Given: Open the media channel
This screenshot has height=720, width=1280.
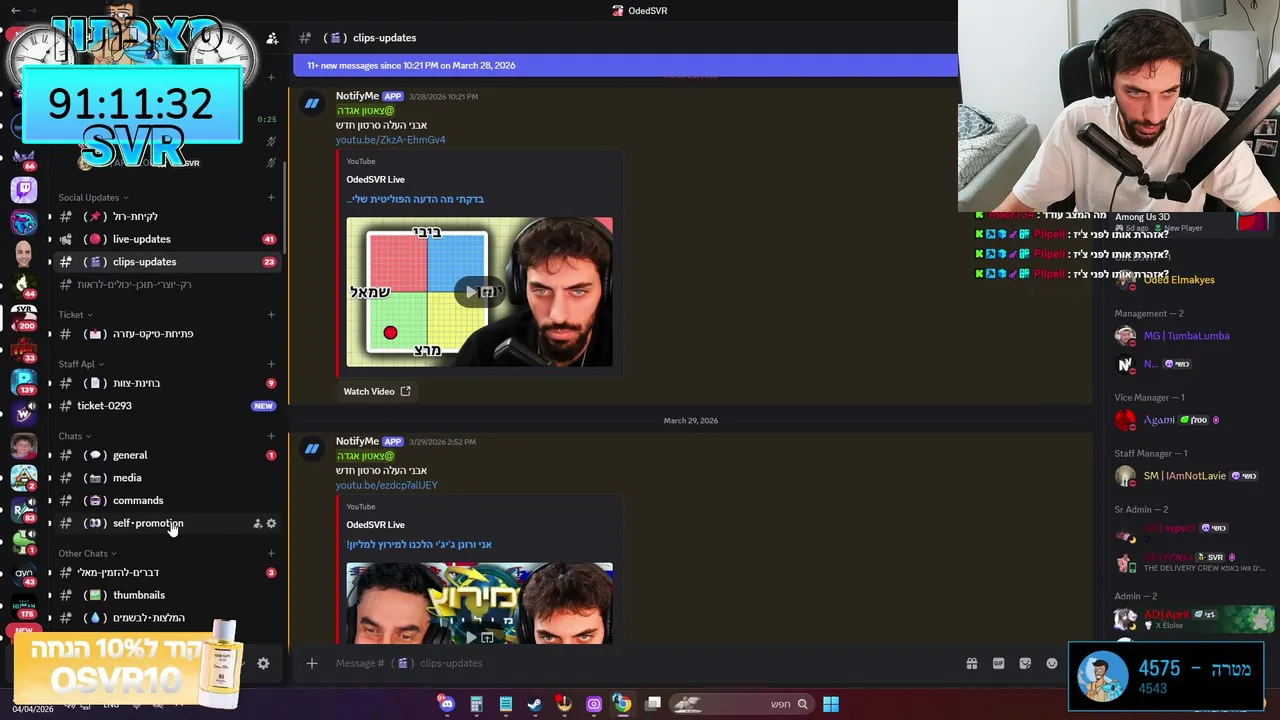Looking at the screenshot, I should pyautogui.click(x=166, y=478).
